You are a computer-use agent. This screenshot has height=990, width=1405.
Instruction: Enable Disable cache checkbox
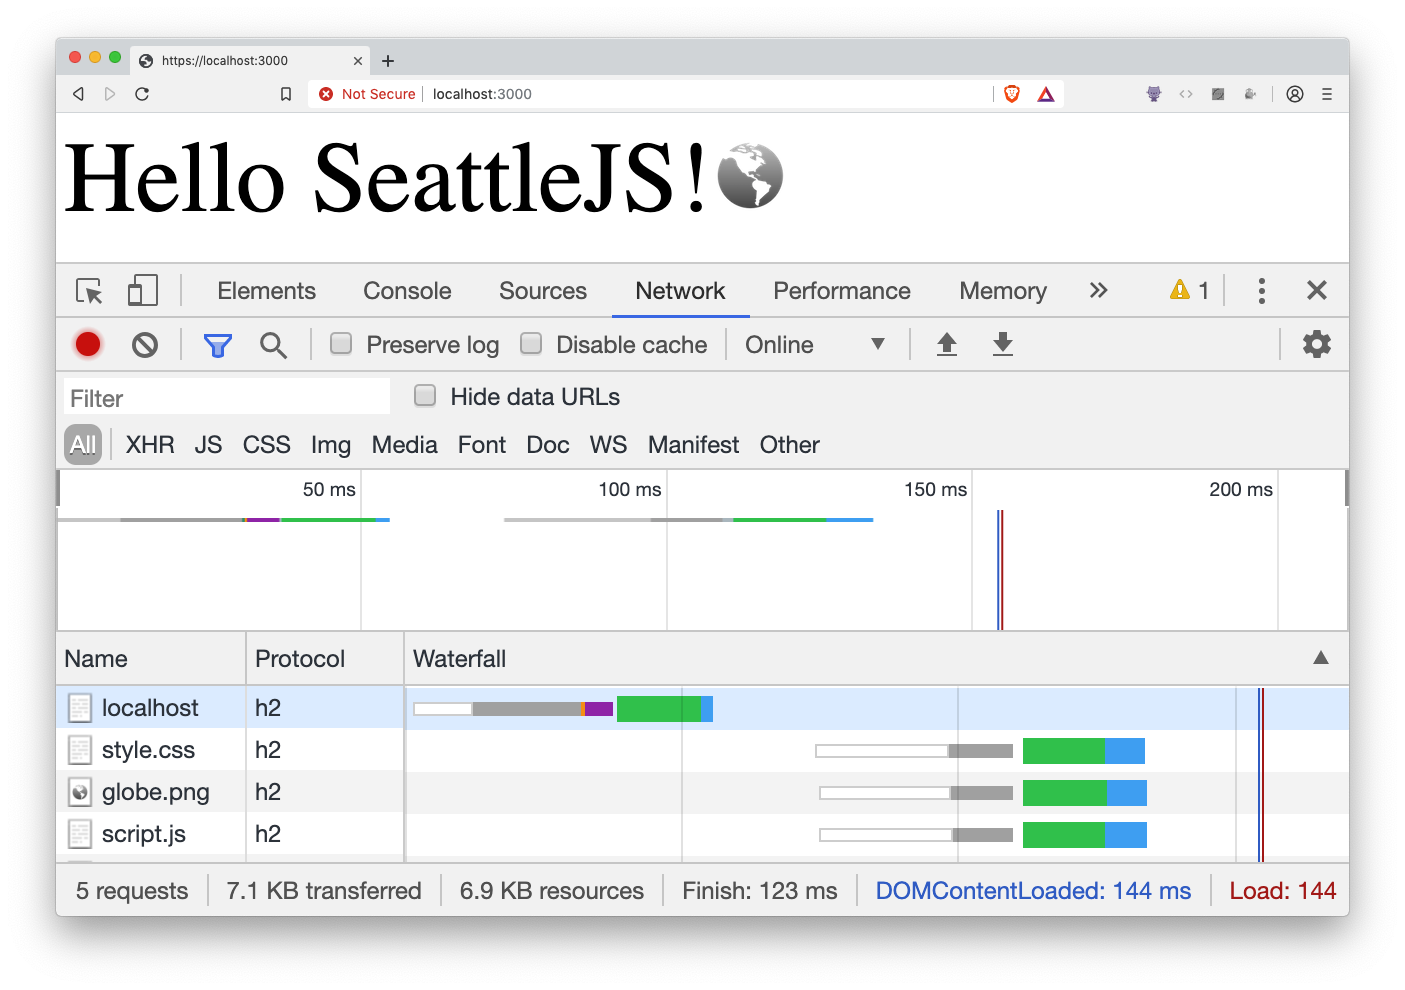click(531, 343)
